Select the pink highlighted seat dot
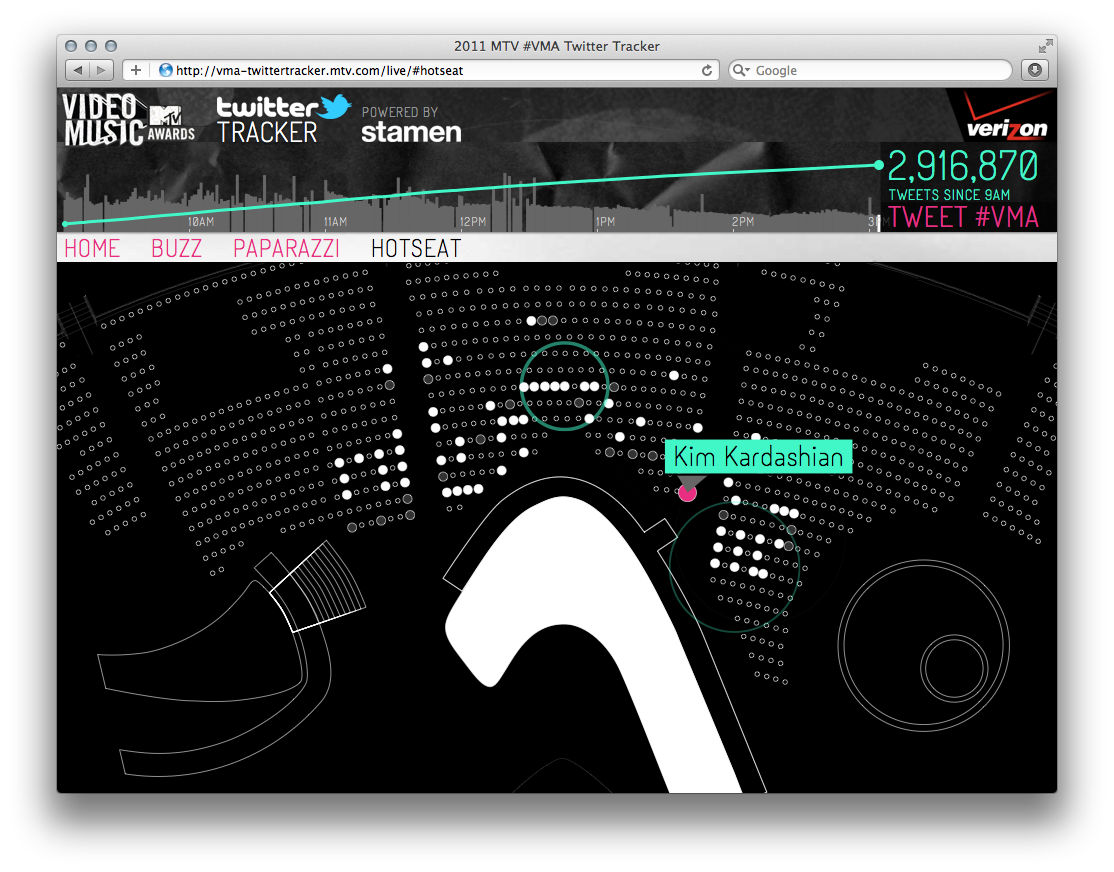Screen dimensions: 1114x872 pyautogui.click(x=687, y=492)
